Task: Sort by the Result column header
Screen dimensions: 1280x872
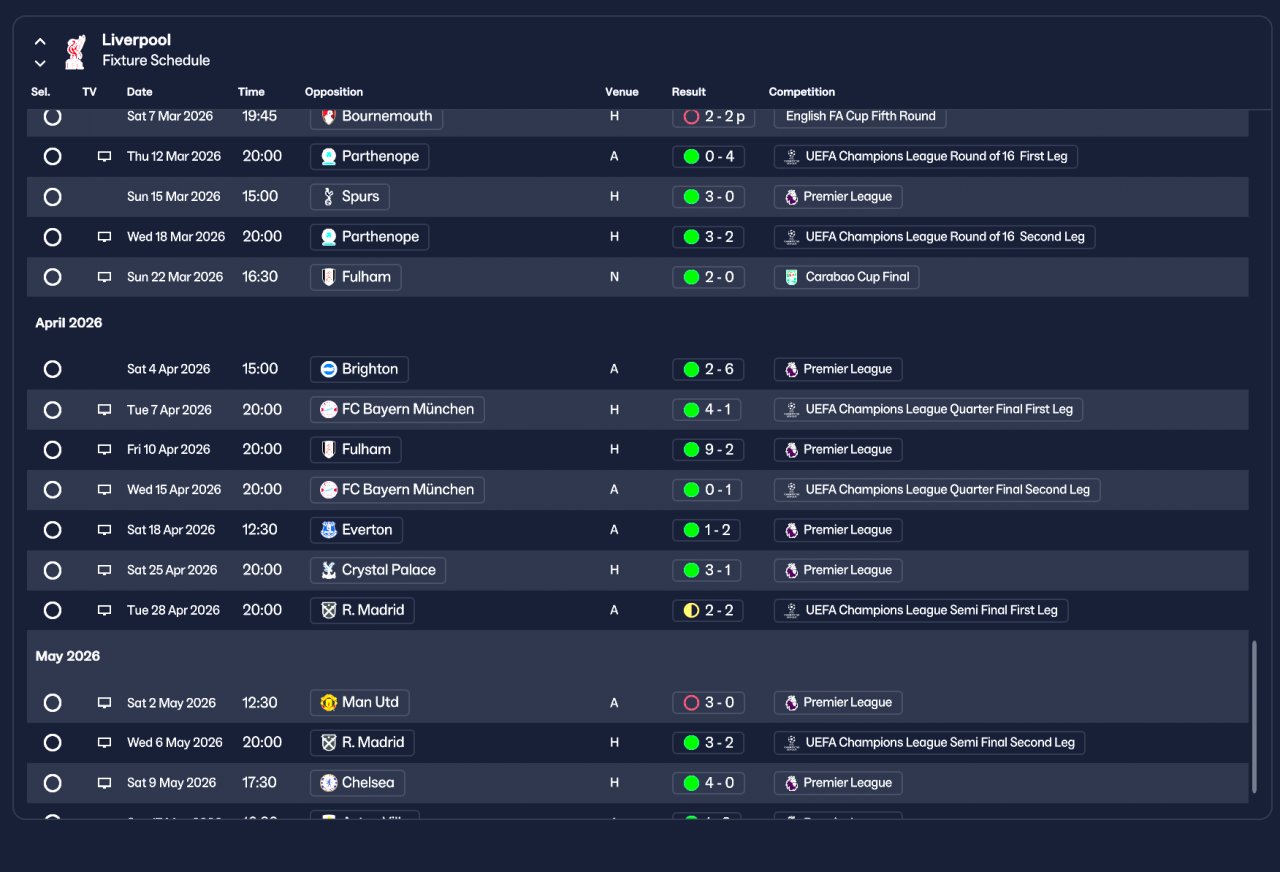Action: [x=689, y=92]
